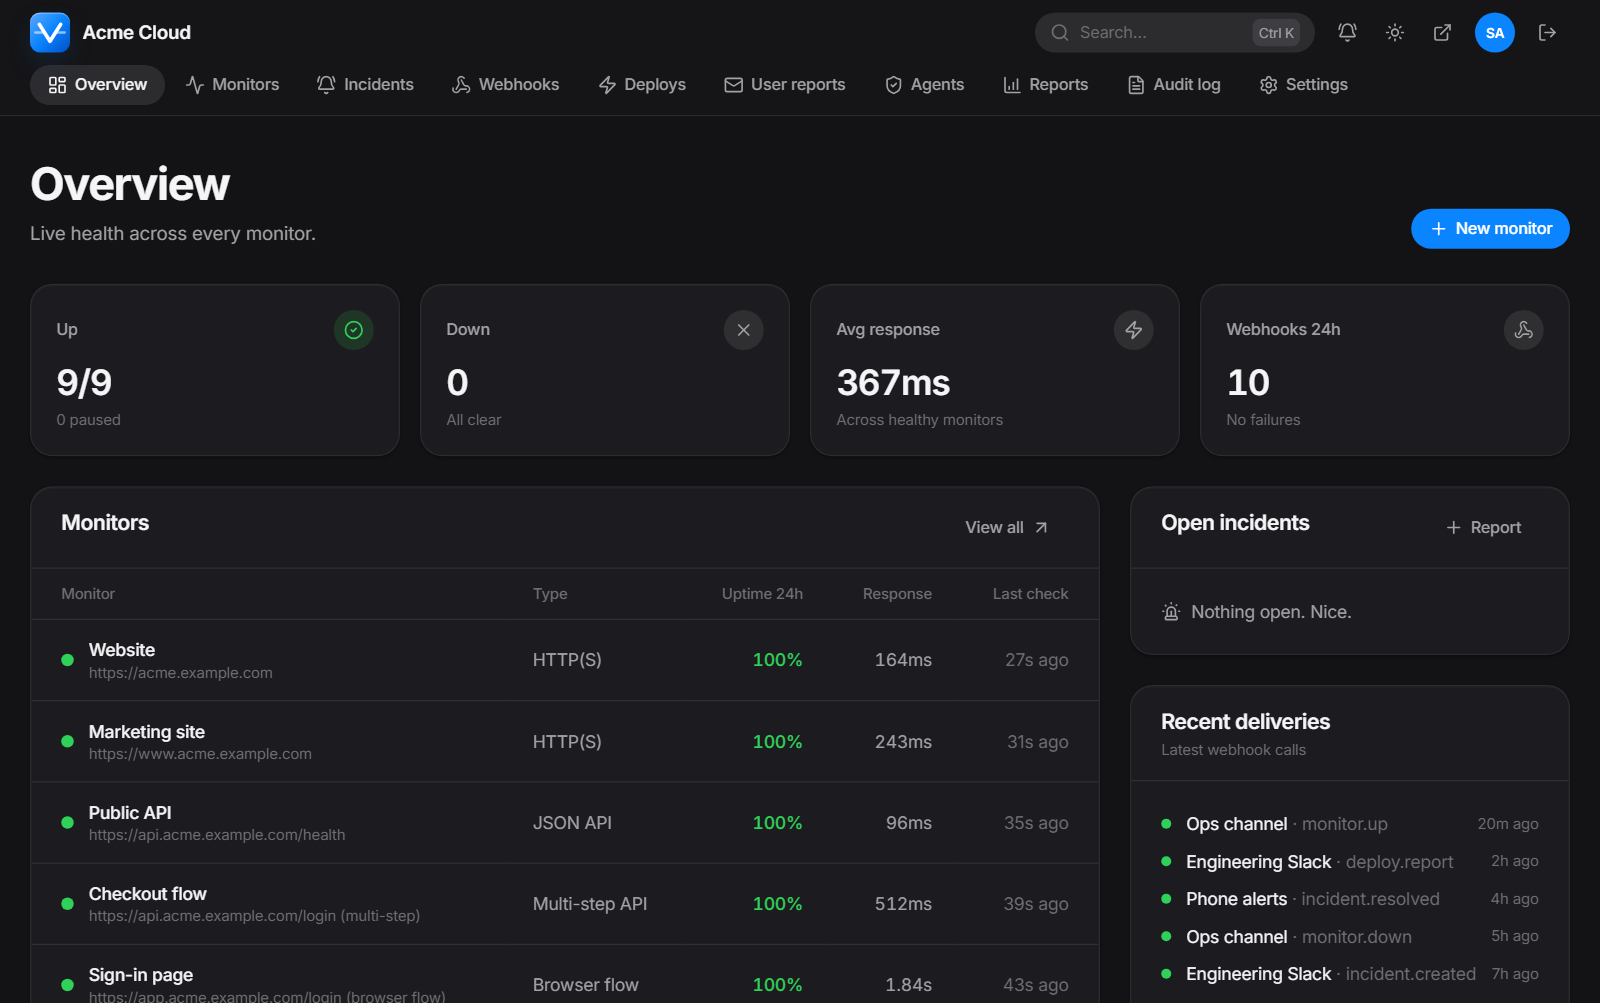The image size is (1600, 1003).
Task: Click the Website green status dot
Action: point(67,660)
